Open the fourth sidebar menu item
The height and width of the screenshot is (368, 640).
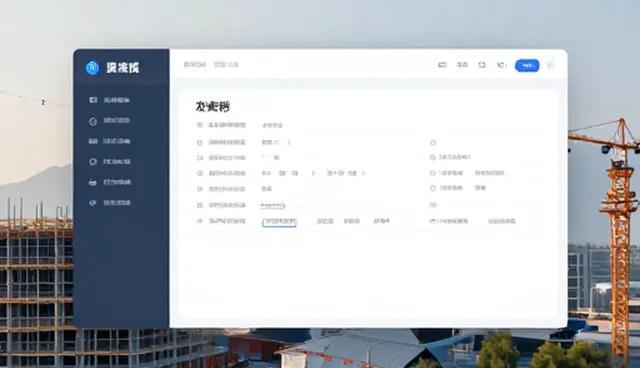tap(109, 162)
